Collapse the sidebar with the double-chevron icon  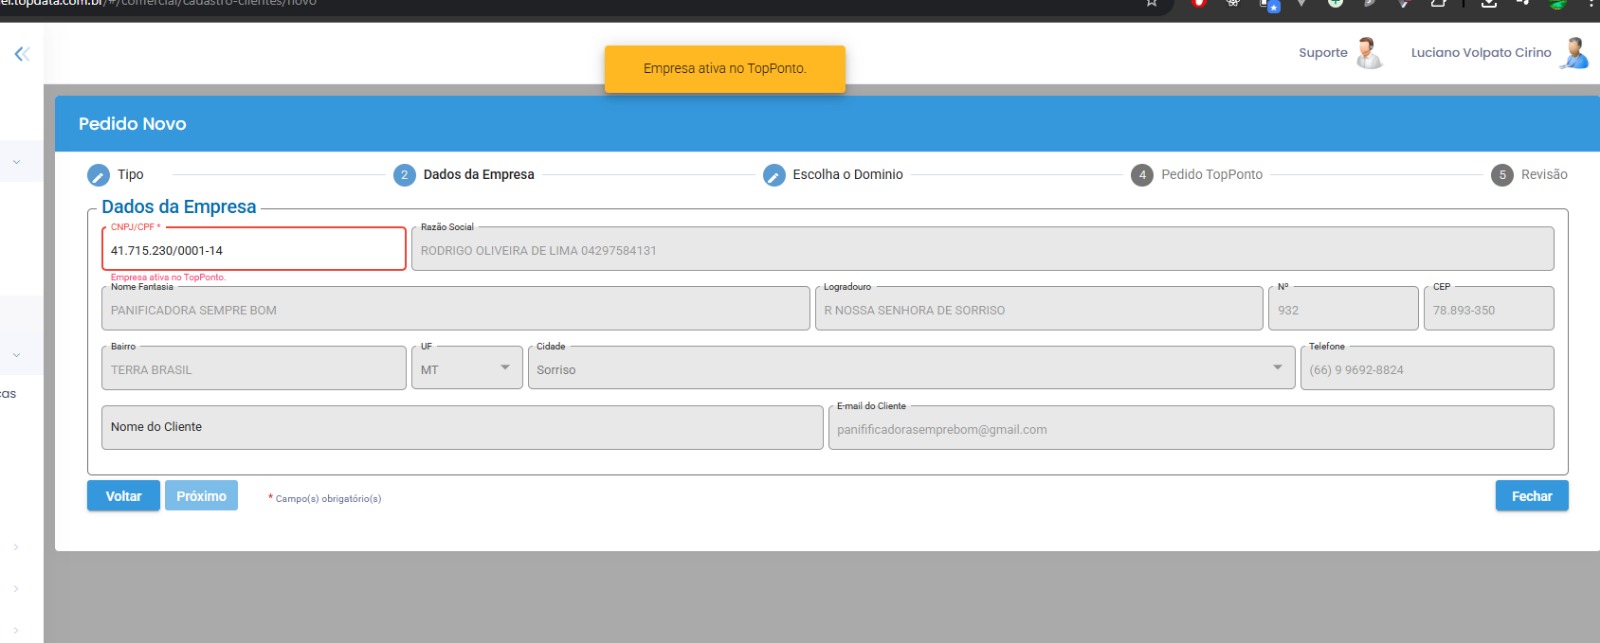click(x=21, y=54)
